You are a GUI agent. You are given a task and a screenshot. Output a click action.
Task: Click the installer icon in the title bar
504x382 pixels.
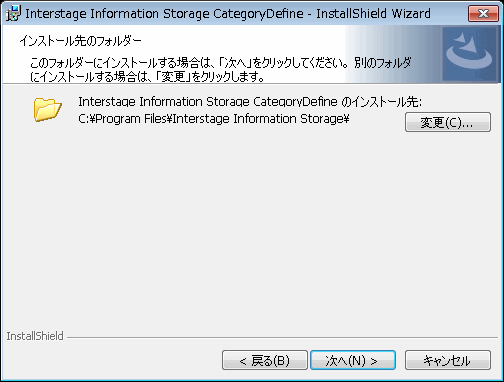coord(14,13)
